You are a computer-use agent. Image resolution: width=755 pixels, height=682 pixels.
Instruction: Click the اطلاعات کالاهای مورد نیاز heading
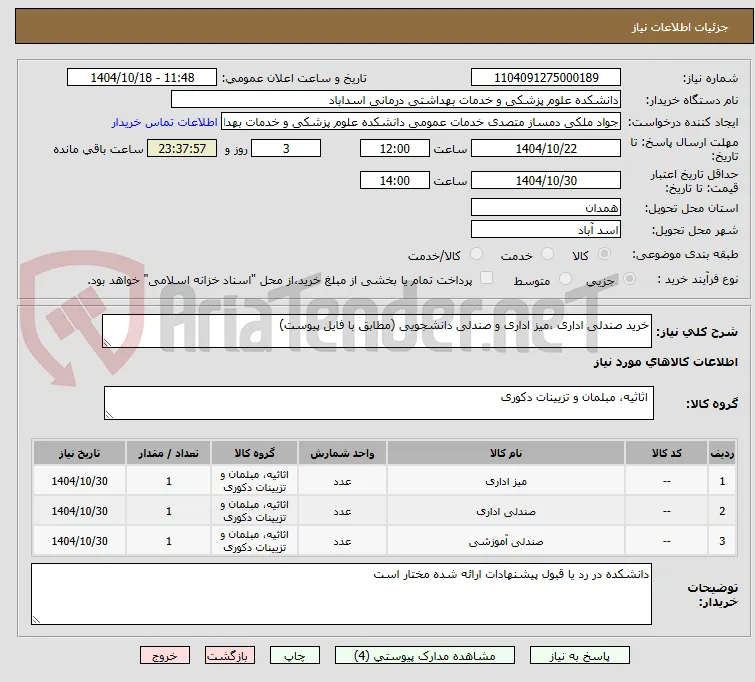coord(665,362)
